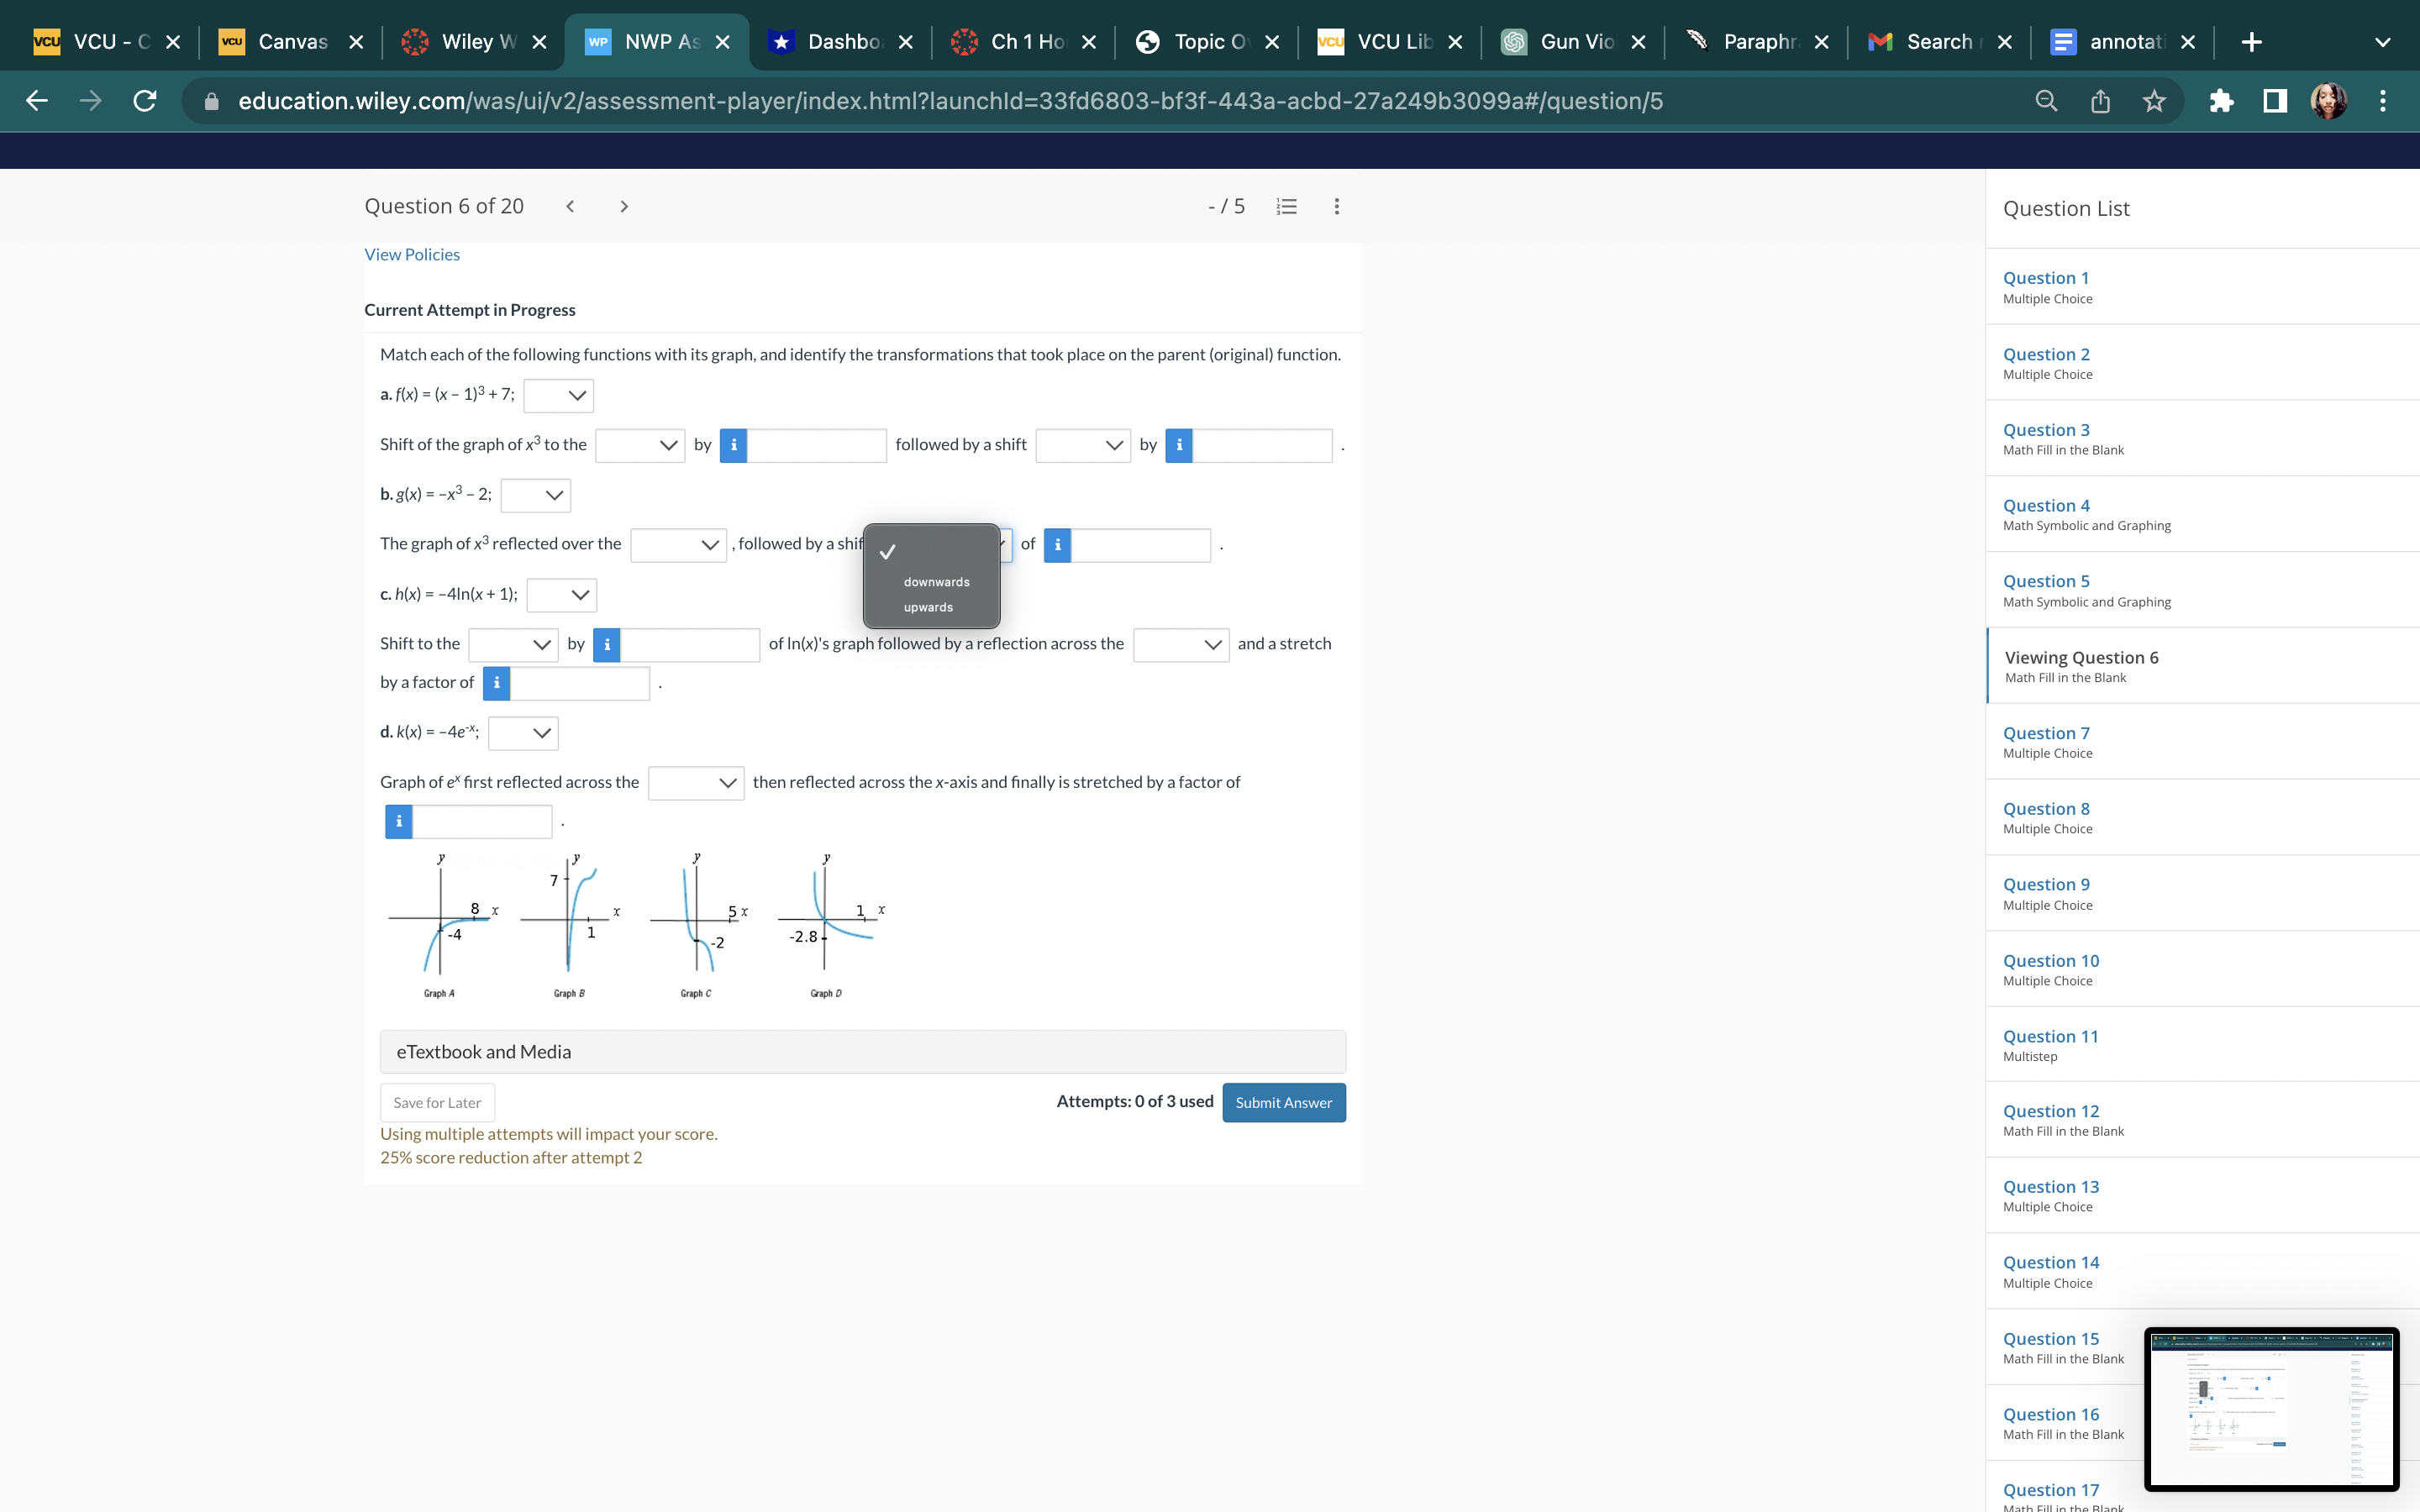This screenshot has height=1512, width=2420.
Task: Click the navigate to previous question arrow
Action: (x=570, y=206)
